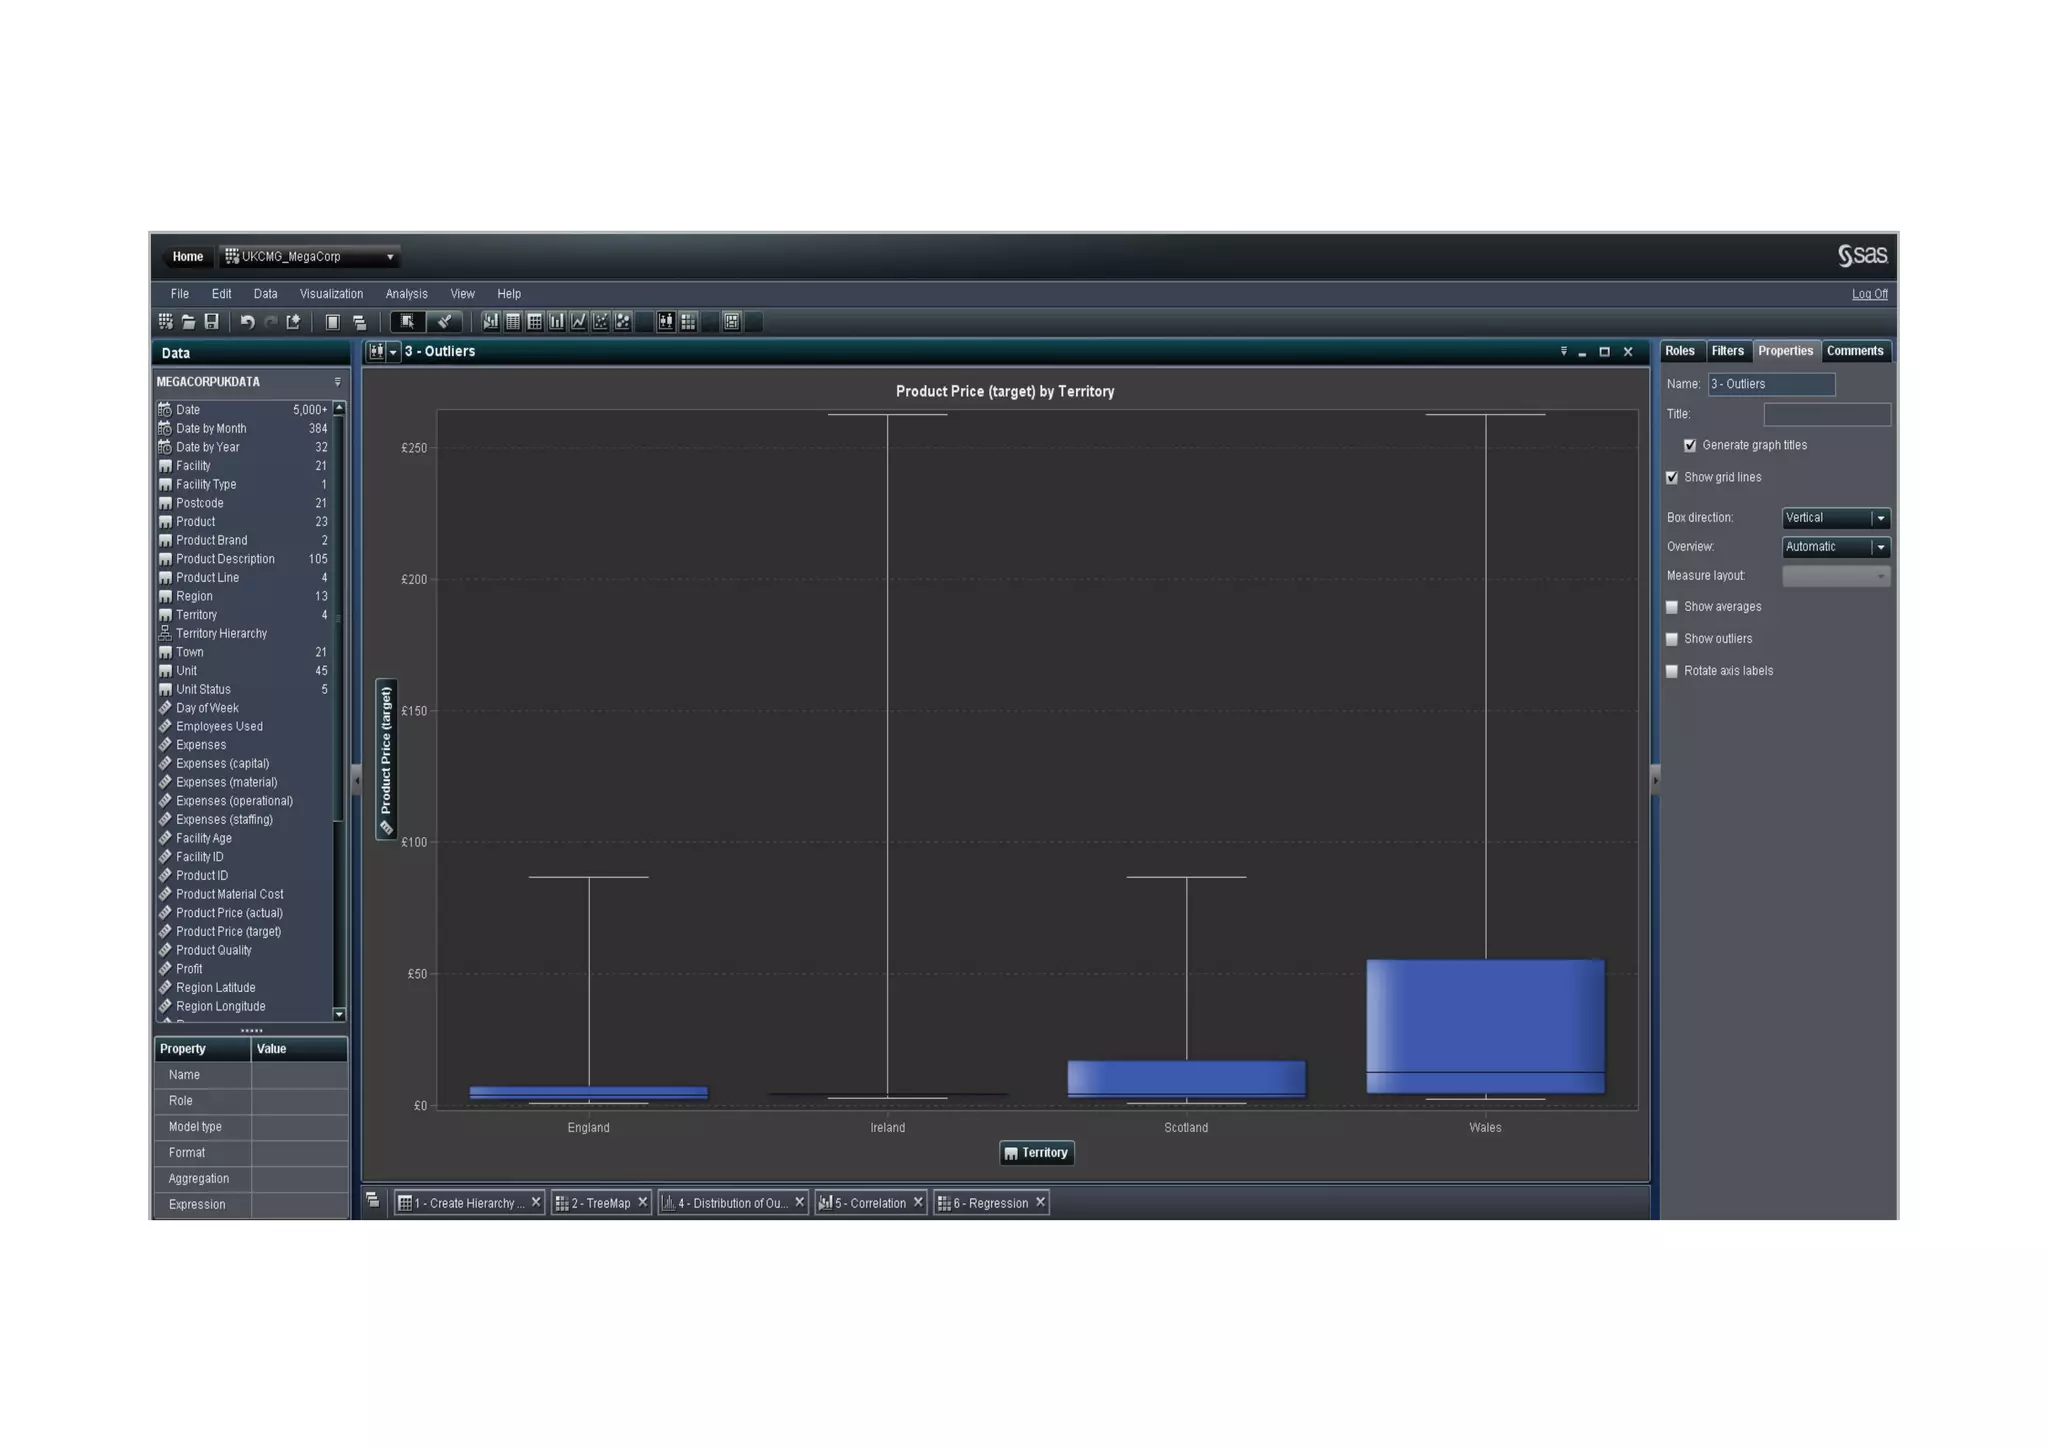The width and height of the screenshot is (2048, 1447).
Task: Open the folder icon in toolbar
Action: point(188,322)
